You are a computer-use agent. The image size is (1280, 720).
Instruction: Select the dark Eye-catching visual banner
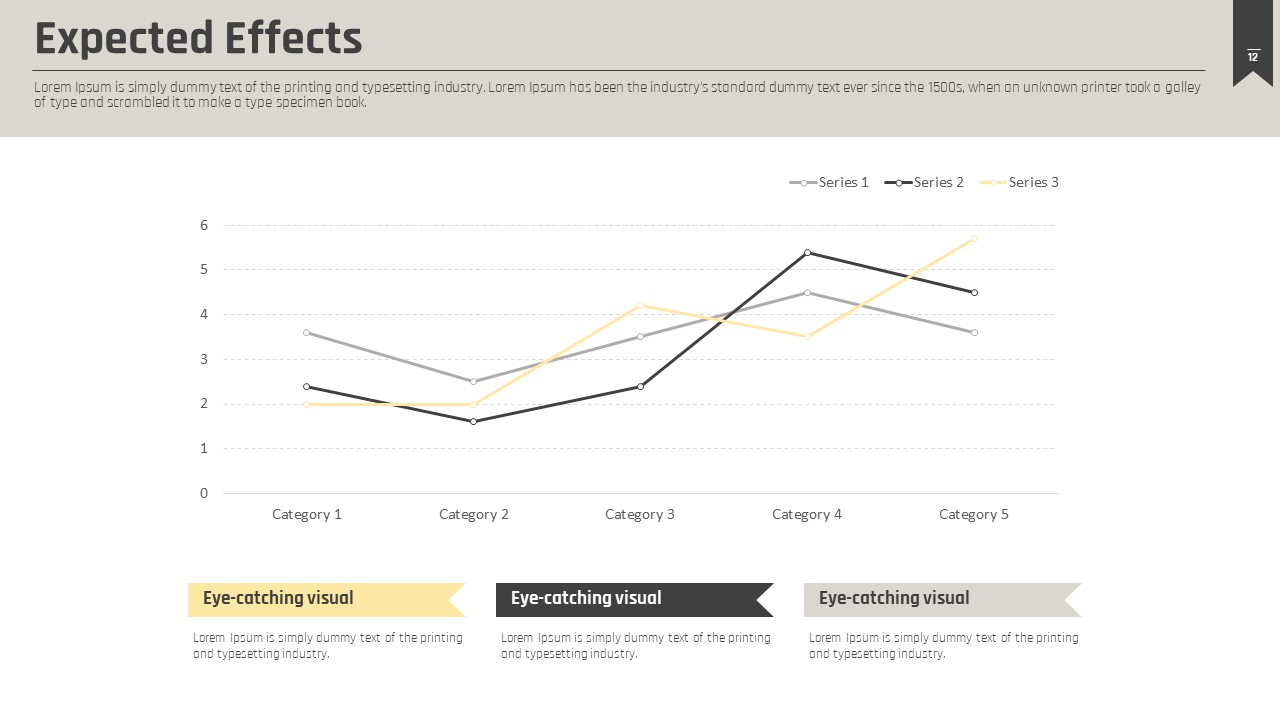click(634, 599)
